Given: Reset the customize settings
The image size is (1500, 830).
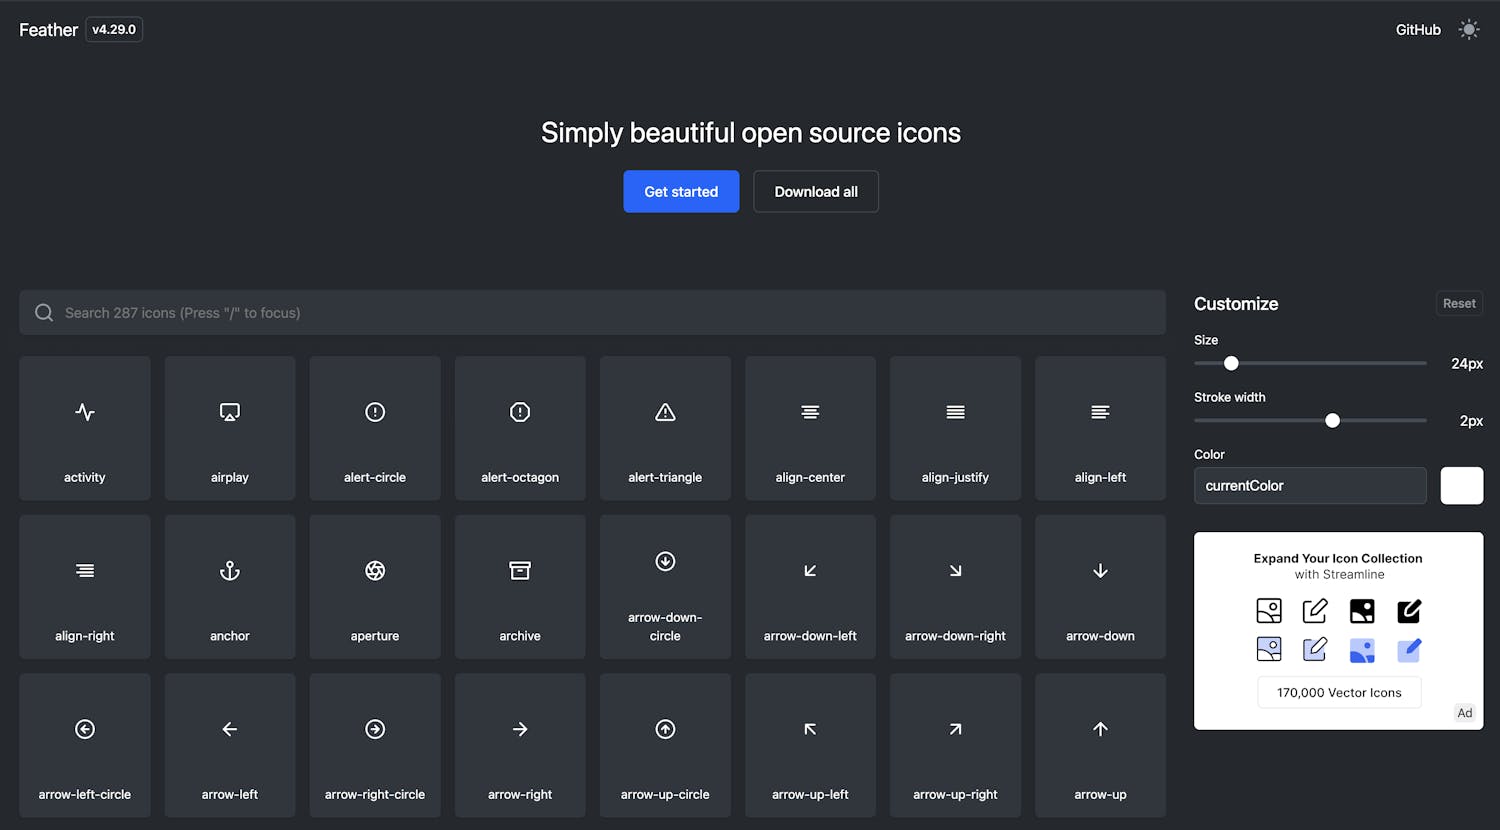Looking at the screenshot, I should click(1459, 304).
